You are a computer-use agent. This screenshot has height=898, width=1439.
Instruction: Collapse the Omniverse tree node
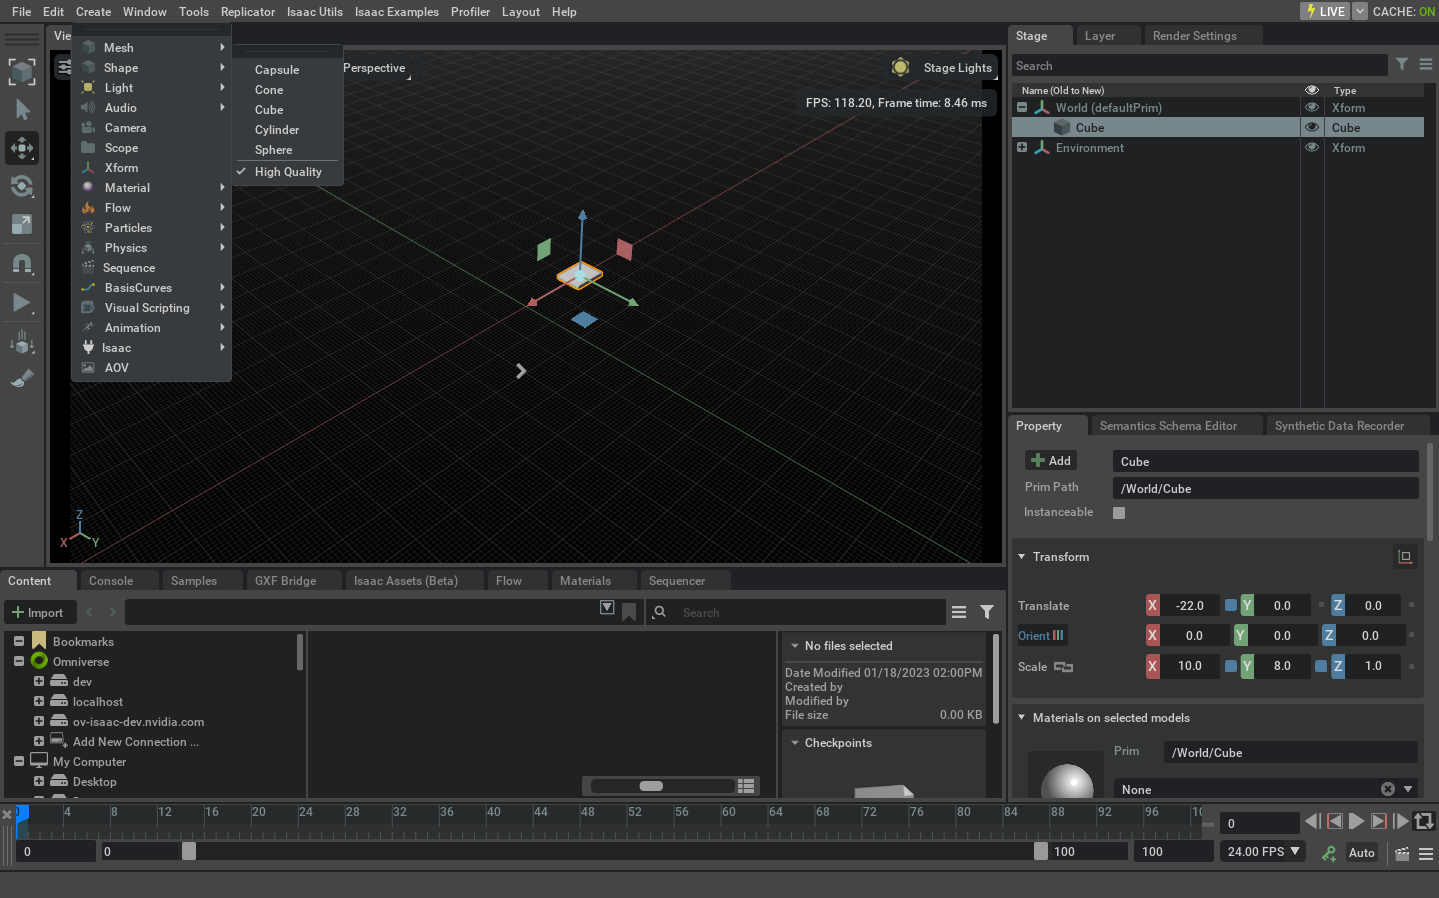click(19, 661)
